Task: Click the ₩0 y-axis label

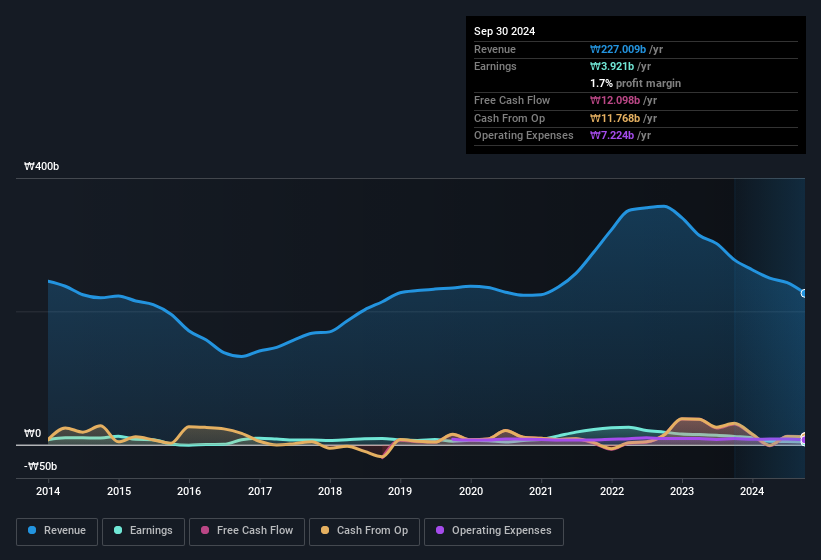Action: click(x=32, y=433)
